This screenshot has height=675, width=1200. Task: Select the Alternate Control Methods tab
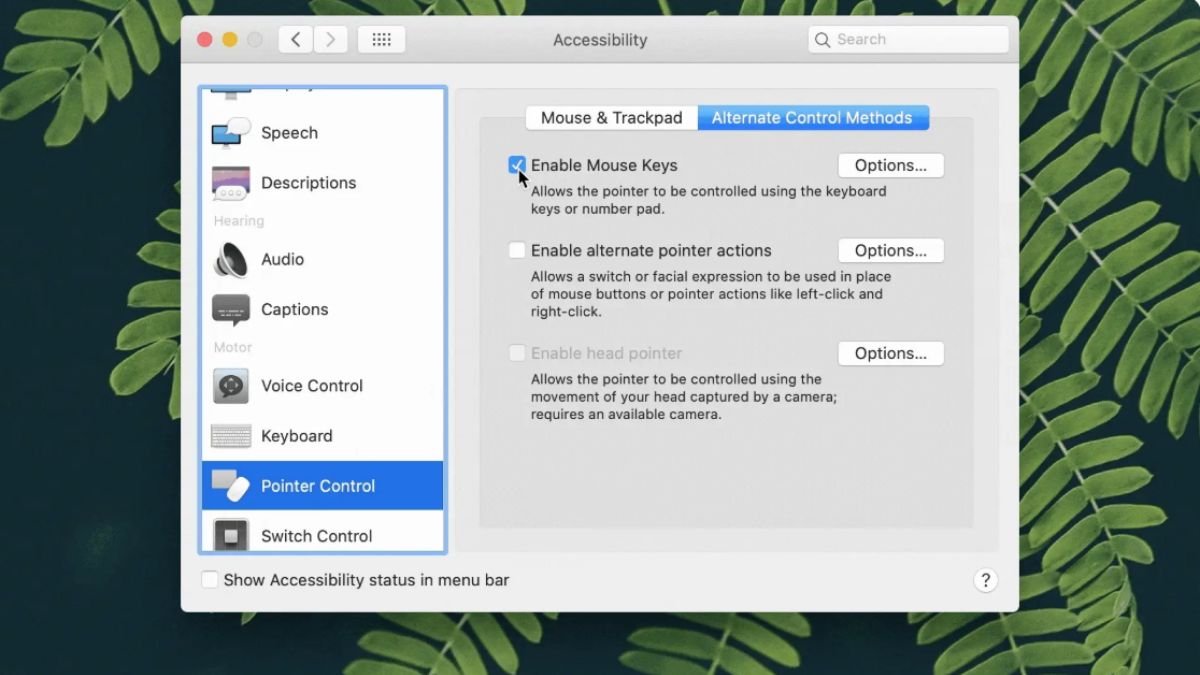tap(813, 117)
